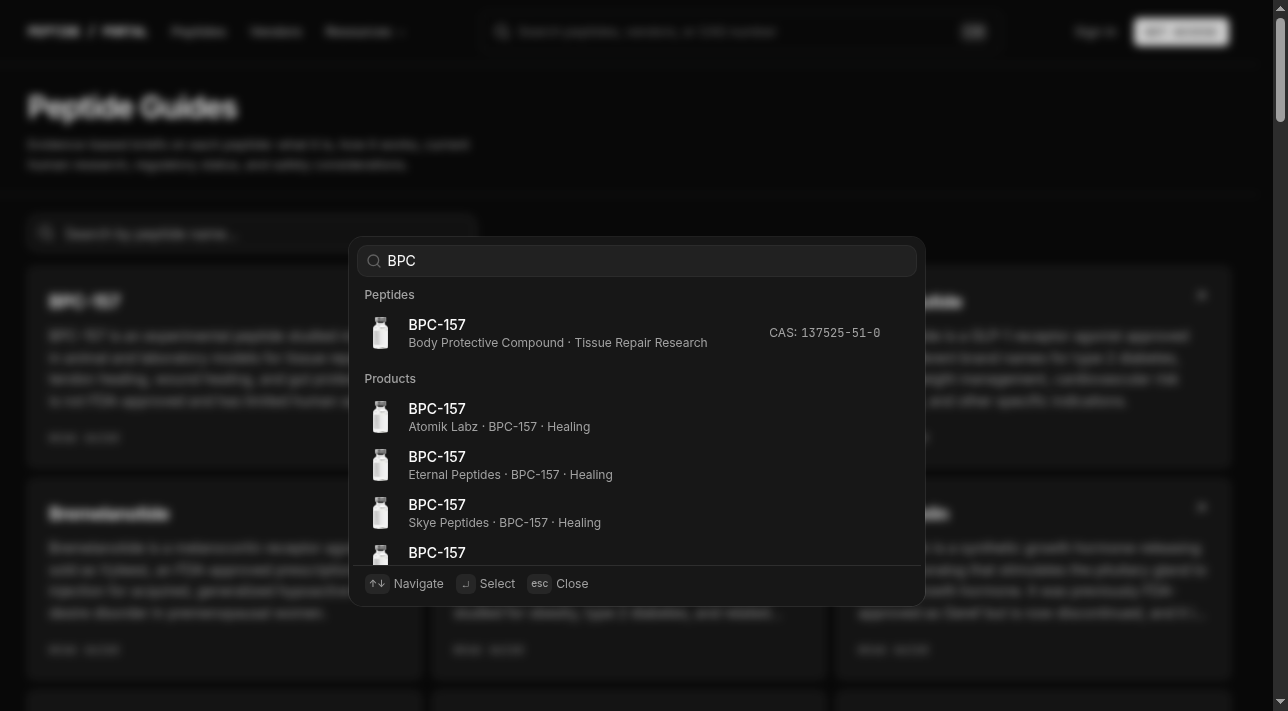Click the enter-key Select icon in the footer
This screenshot has height=711, width=1288.
tap(466, 584)
